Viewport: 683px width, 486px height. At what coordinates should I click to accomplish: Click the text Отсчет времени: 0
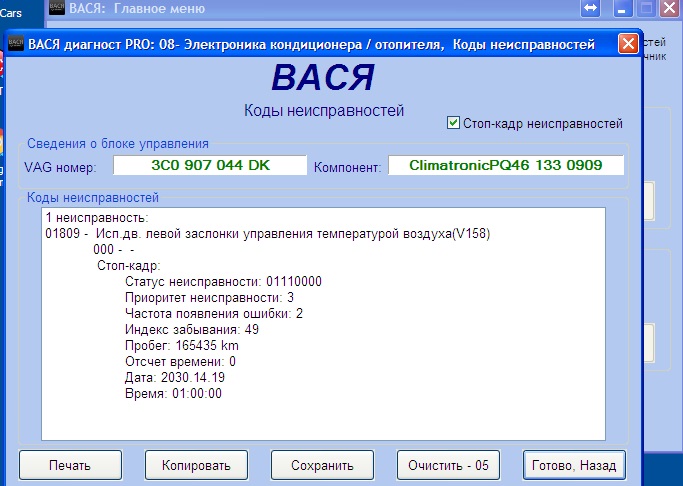click(x=180, y=361)
